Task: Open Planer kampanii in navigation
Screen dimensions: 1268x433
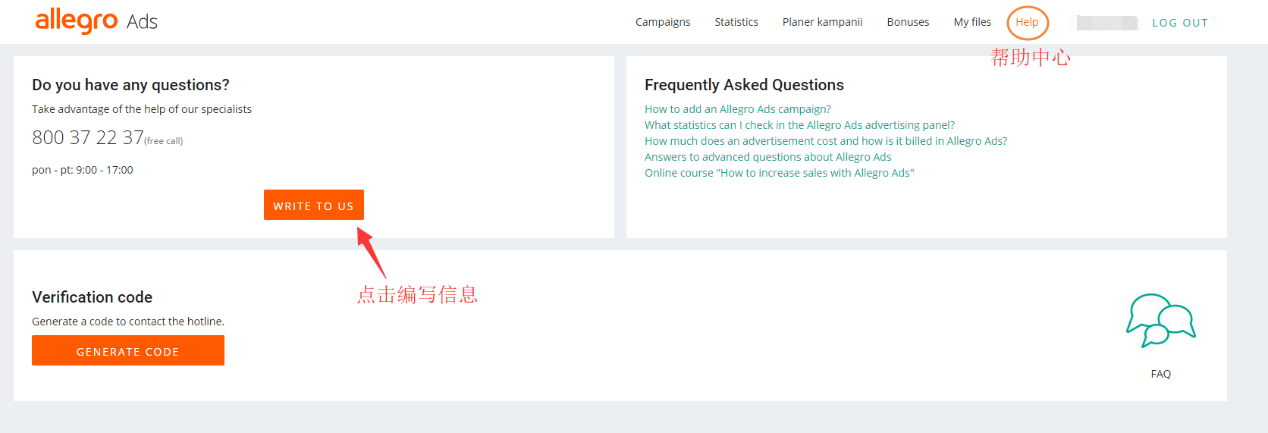Action: pos(822,22)
